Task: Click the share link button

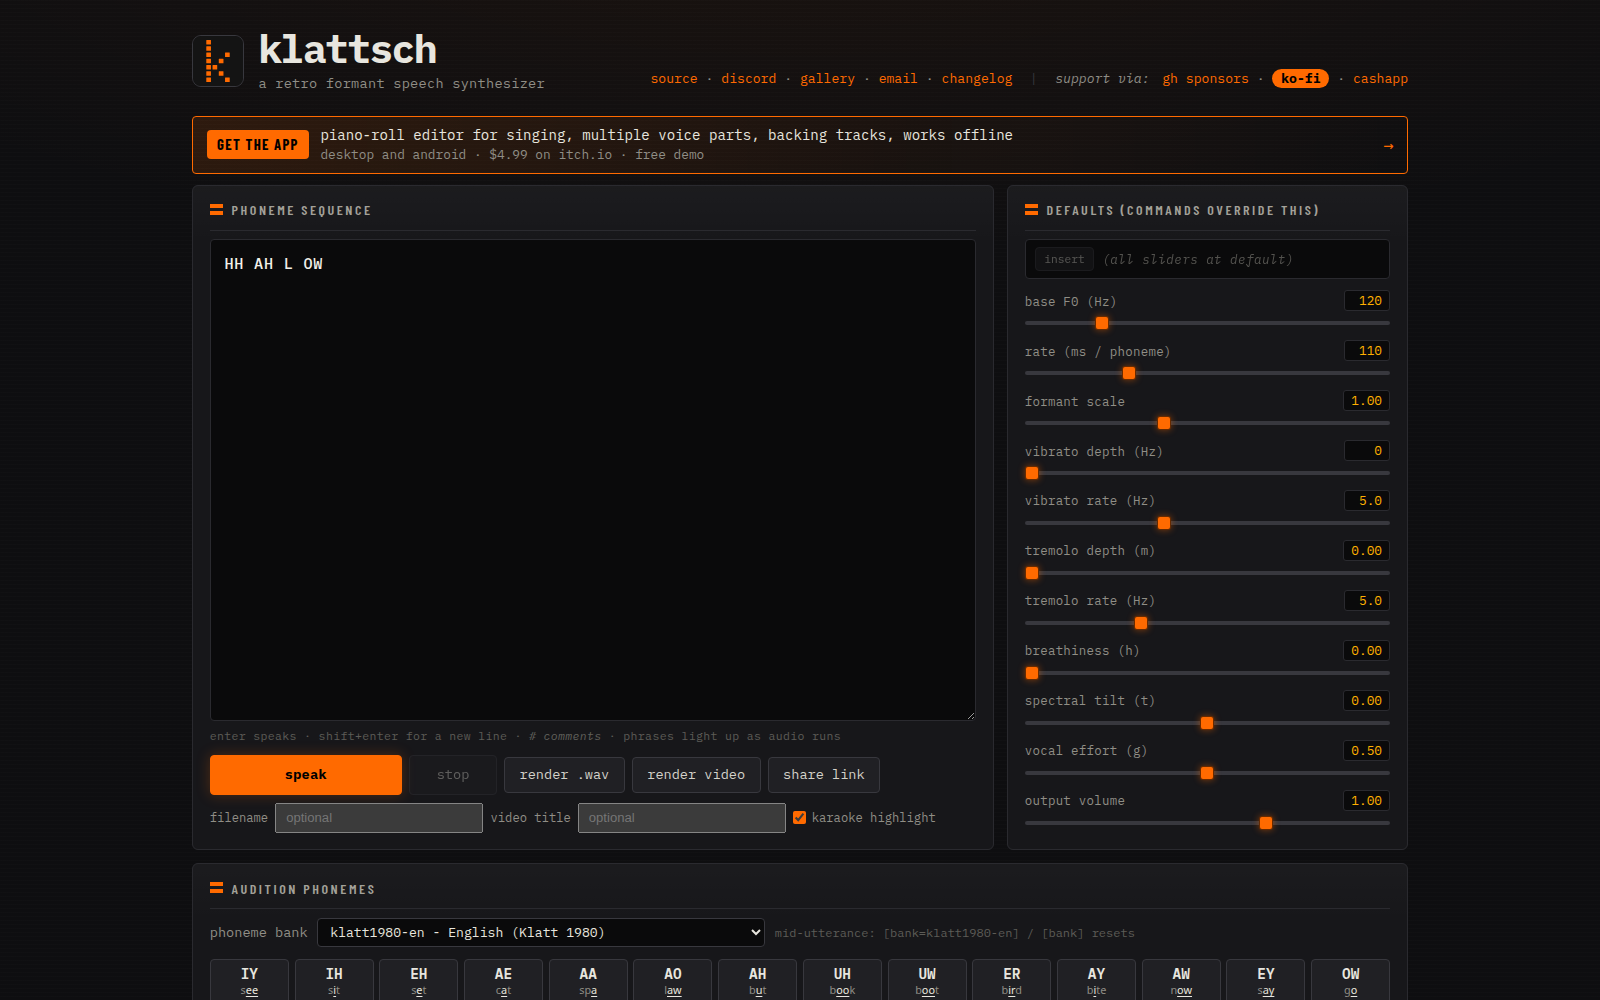Action: [x=824, y=775]
